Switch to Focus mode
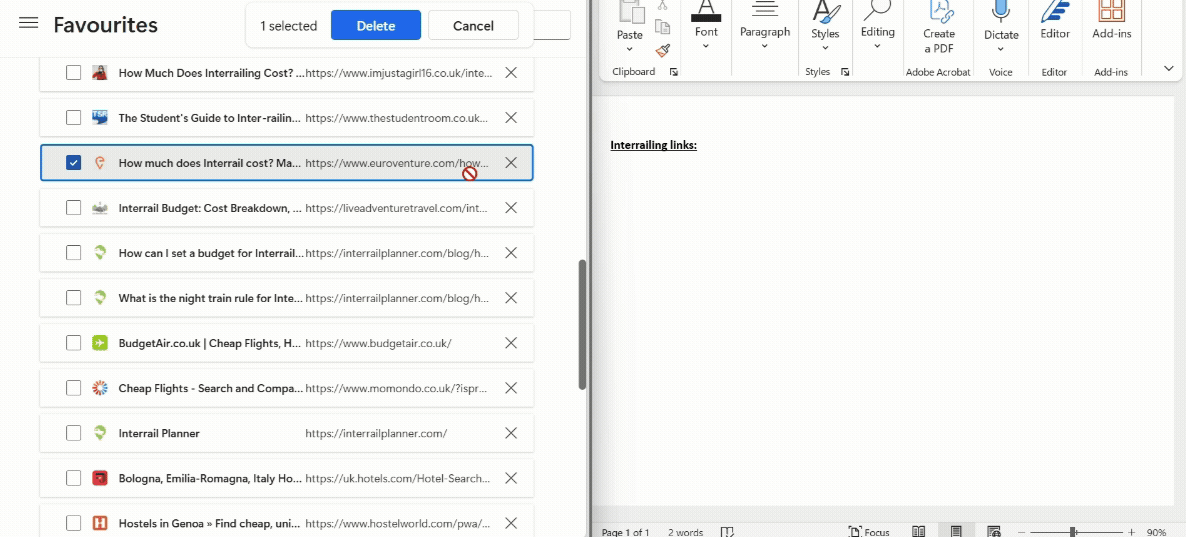Viewport: 1186px width, 537px height. [x=869, y=532]
